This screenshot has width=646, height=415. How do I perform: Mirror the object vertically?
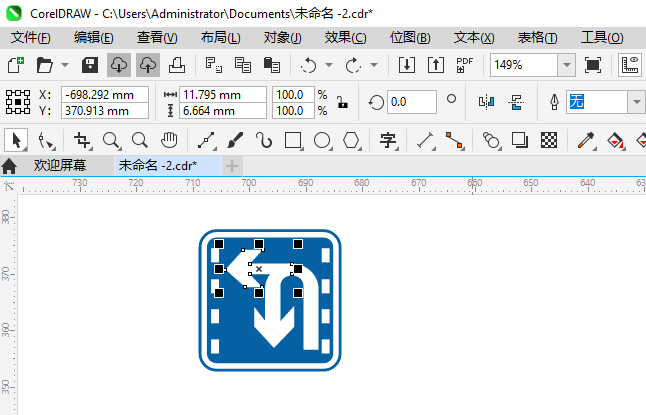(516, 102)
